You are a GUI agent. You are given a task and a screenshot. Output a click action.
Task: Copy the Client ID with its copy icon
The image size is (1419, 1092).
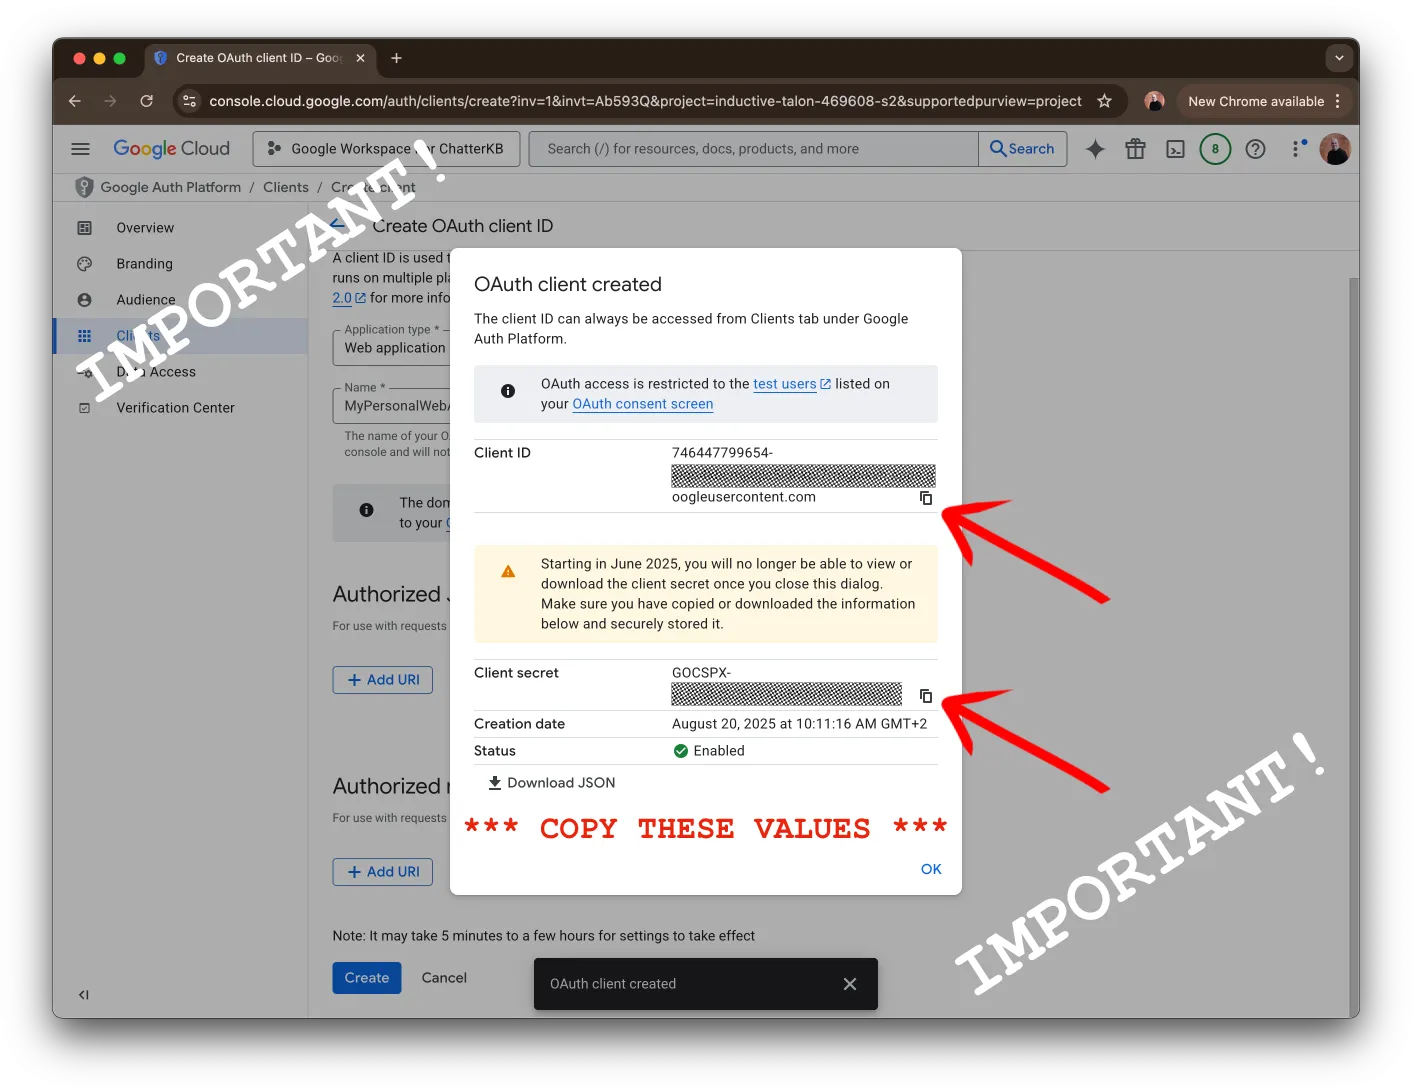[926, 498]
